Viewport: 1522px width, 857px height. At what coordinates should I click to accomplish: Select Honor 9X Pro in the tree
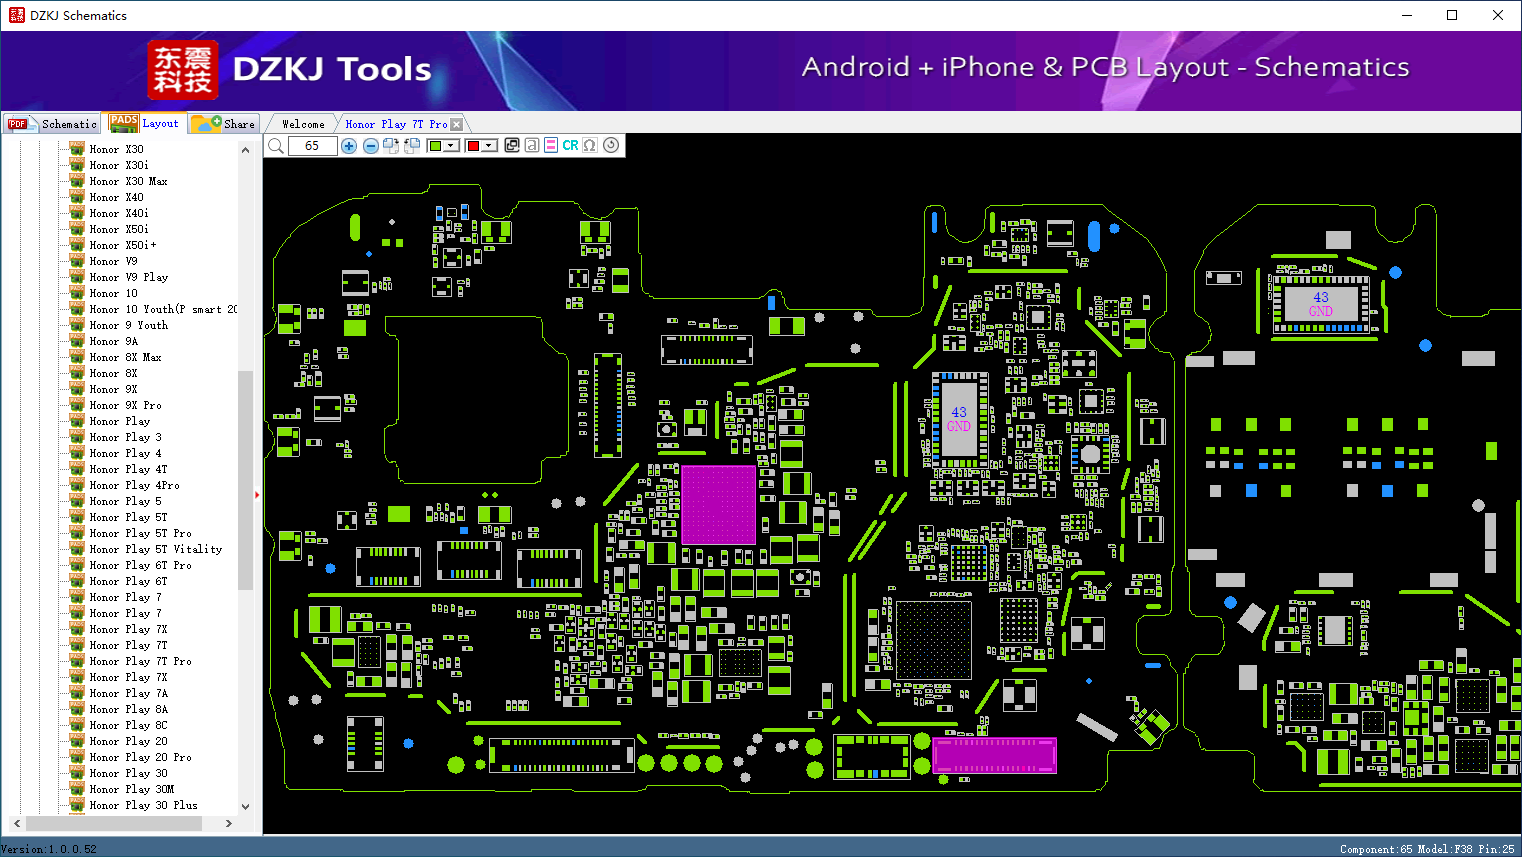point(125,405)
